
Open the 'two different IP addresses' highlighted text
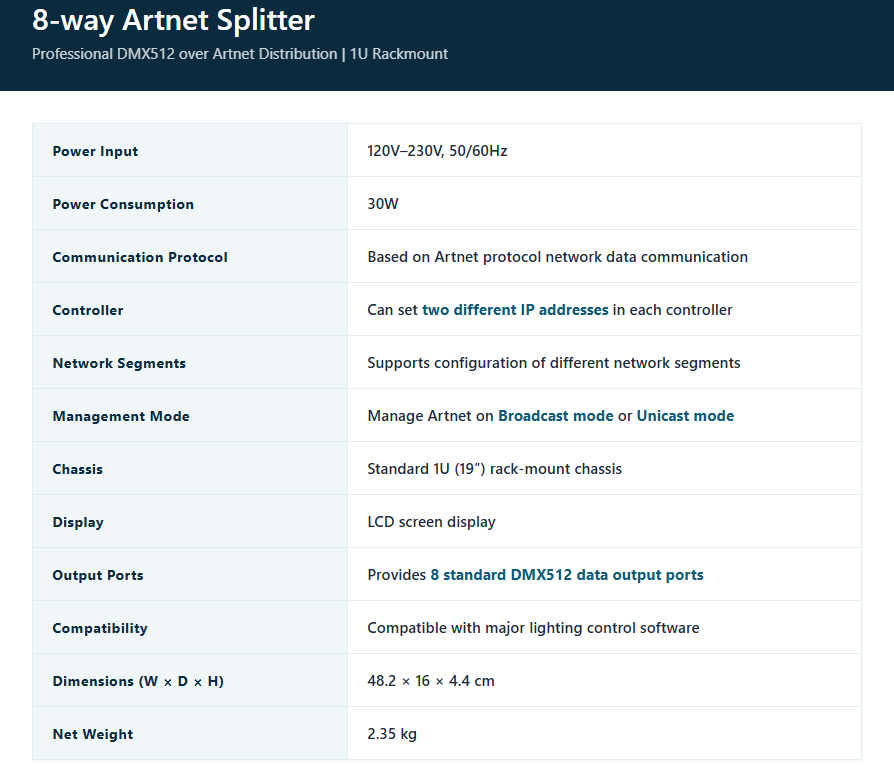click(x=515, y=310)
